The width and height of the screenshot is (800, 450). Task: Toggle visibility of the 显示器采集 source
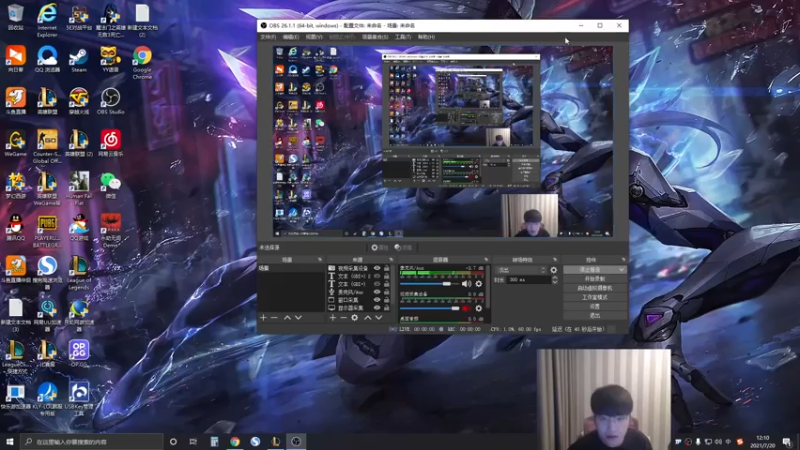click(x=377, y=308)
